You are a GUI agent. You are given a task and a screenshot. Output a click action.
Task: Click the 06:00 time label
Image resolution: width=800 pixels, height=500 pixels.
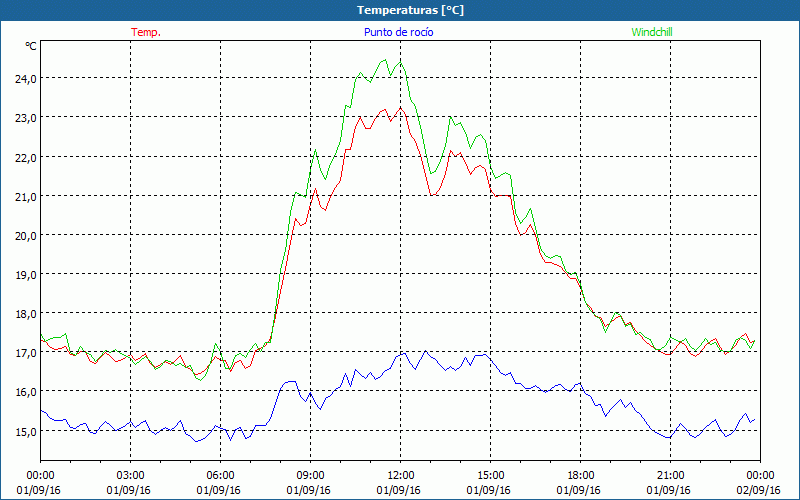[220, 475]
